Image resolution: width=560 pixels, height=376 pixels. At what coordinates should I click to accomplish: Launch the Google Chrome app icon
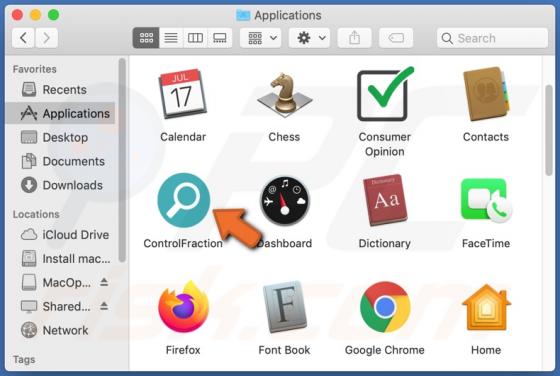(385, 307)
